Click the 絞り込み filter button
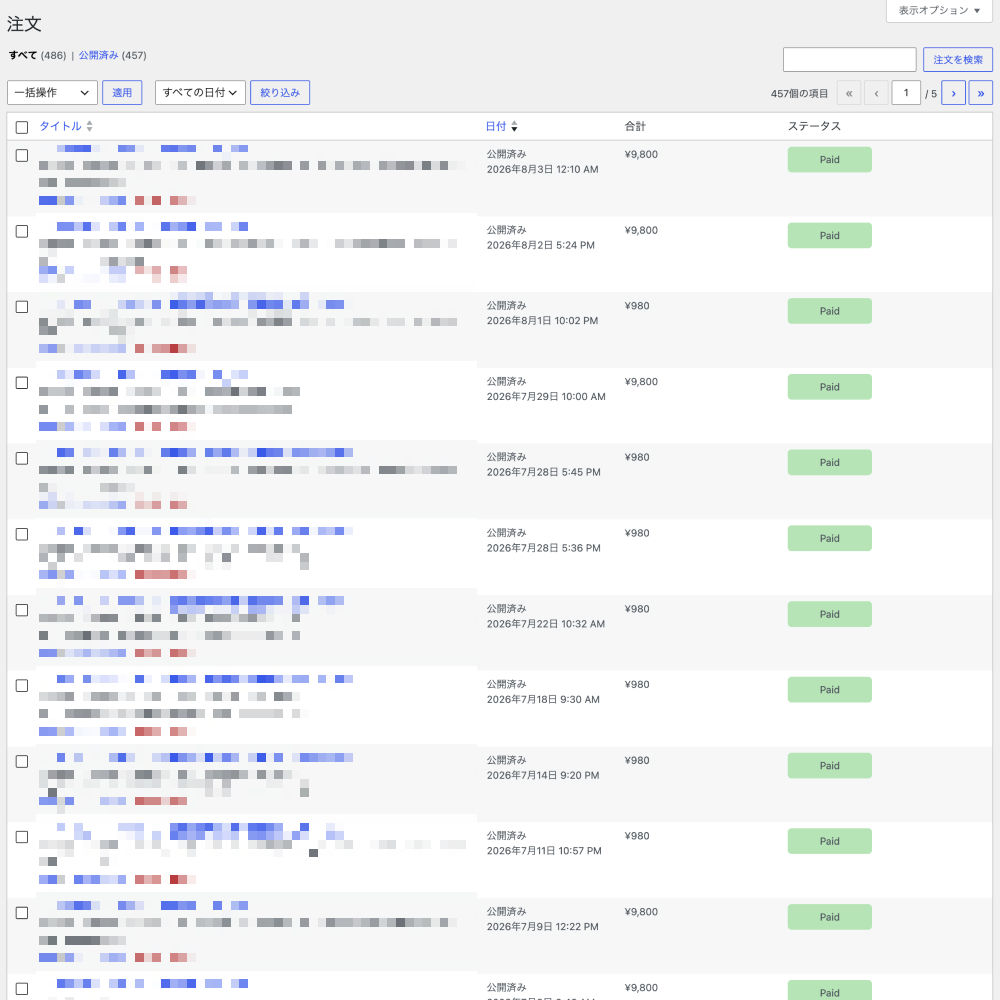Image resolution: width=1000 pixels, height=1000 pixels. [x=280, y=92]
